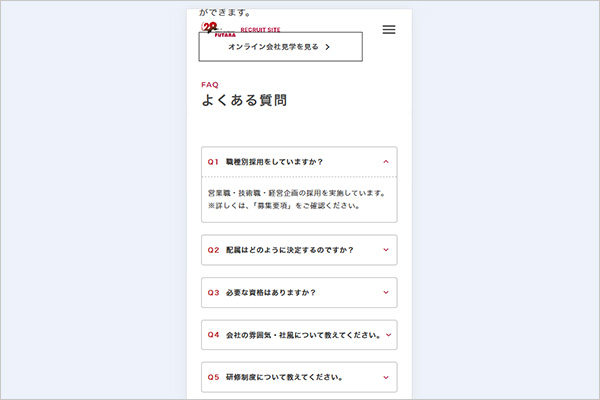This screenshot has width=600, height=400.
Task: Click the arrow inside online tour button
Action: coord(327,47)
